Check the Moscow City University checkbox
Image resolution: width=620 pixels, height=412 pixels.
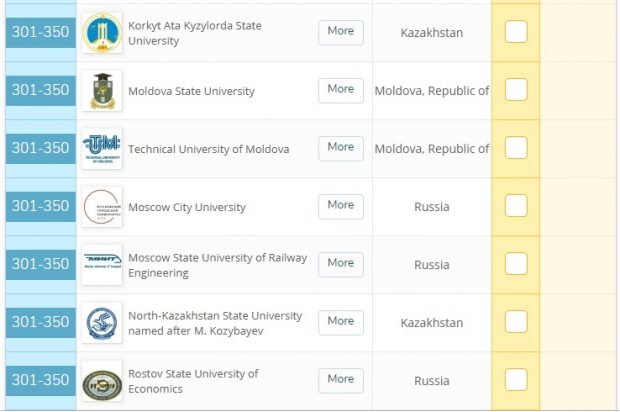pyautogui.click(x=516, y=206)
